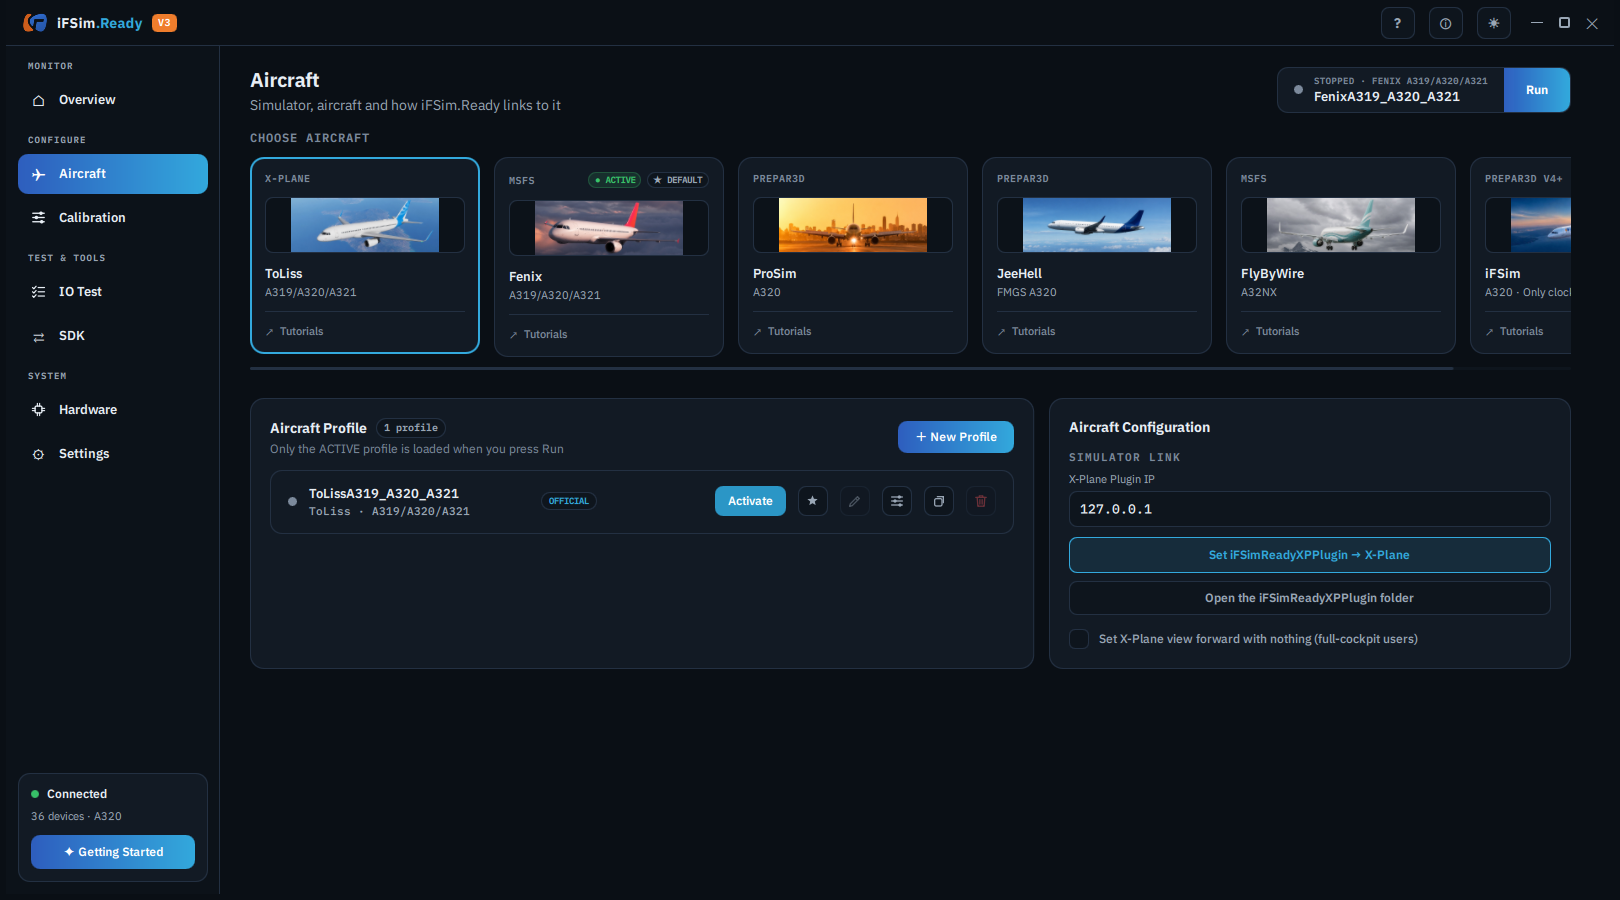Open Tutorials link on Fenix card
The width and height of the screenshot is (1620, 900).
click(539, 335)
